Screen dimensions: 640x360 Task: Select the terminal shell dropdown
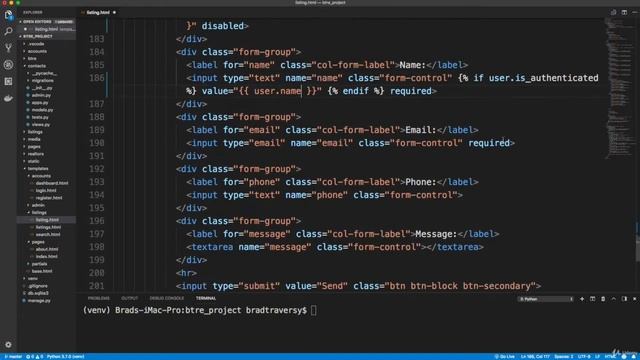point(546,299)
